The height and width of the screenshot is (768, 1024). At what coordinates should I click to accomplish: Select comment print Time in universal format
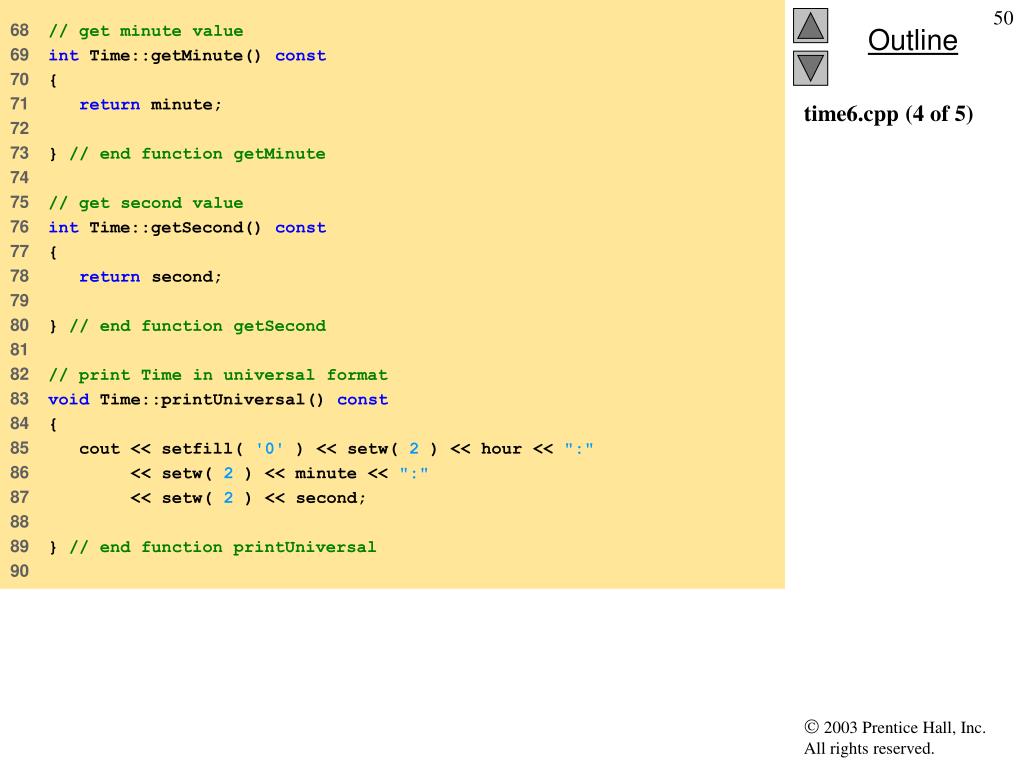click(x=218, y=375)
